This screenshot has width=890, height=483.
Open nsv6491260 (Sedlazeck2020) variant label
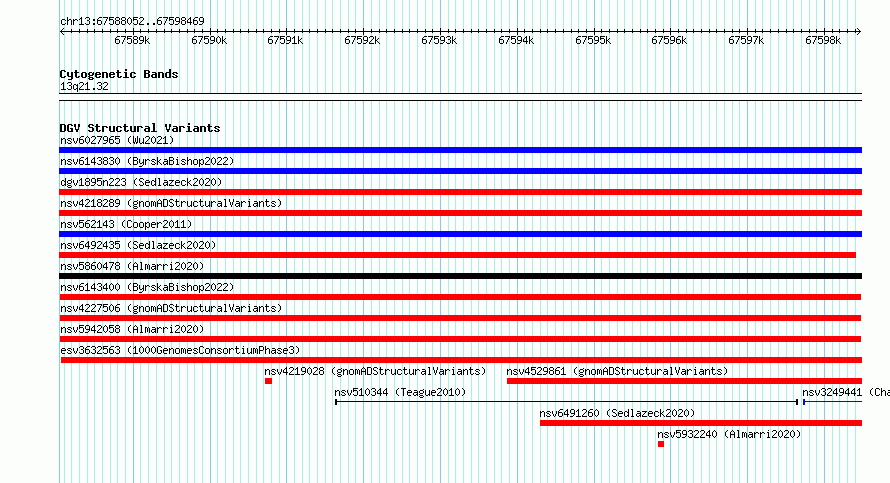[x=617, y=413]
